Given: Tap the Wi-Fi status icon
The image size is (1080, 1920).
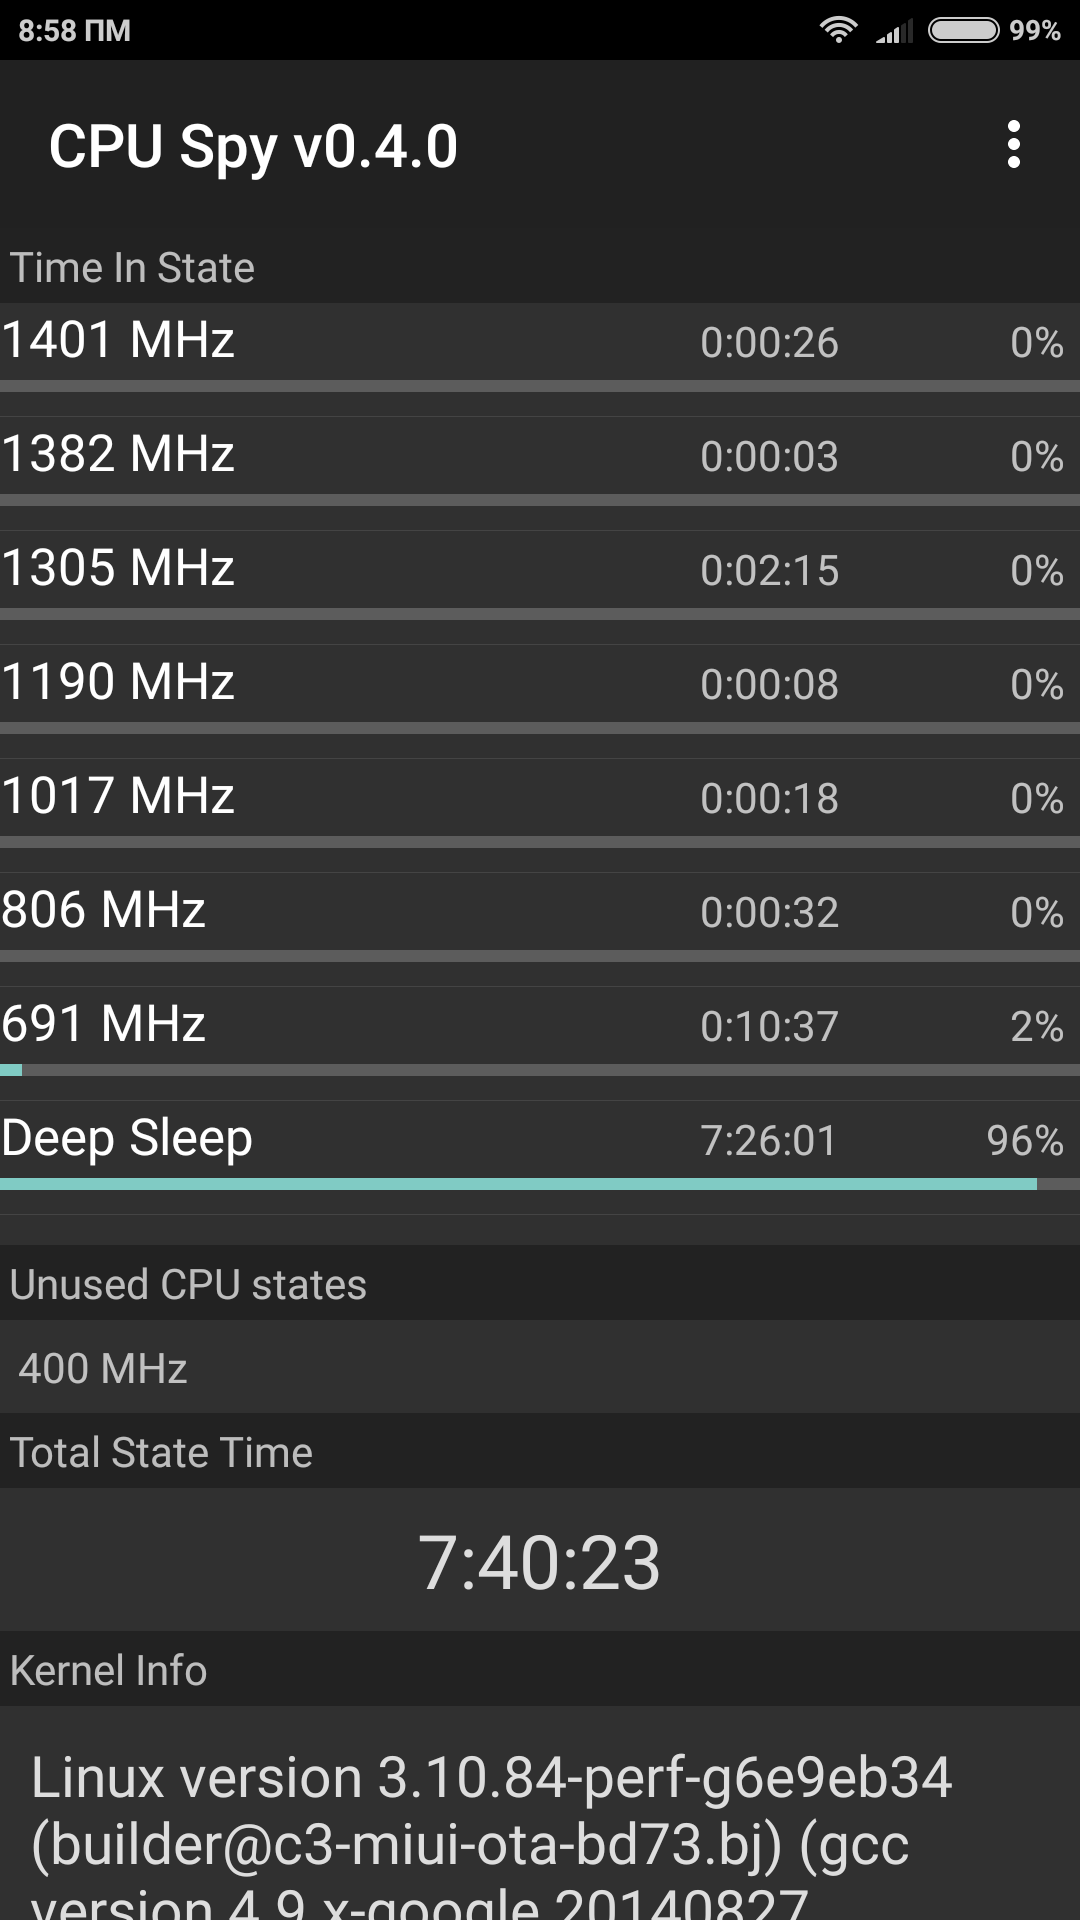Looking at the screenshot, I should (838, 30).
